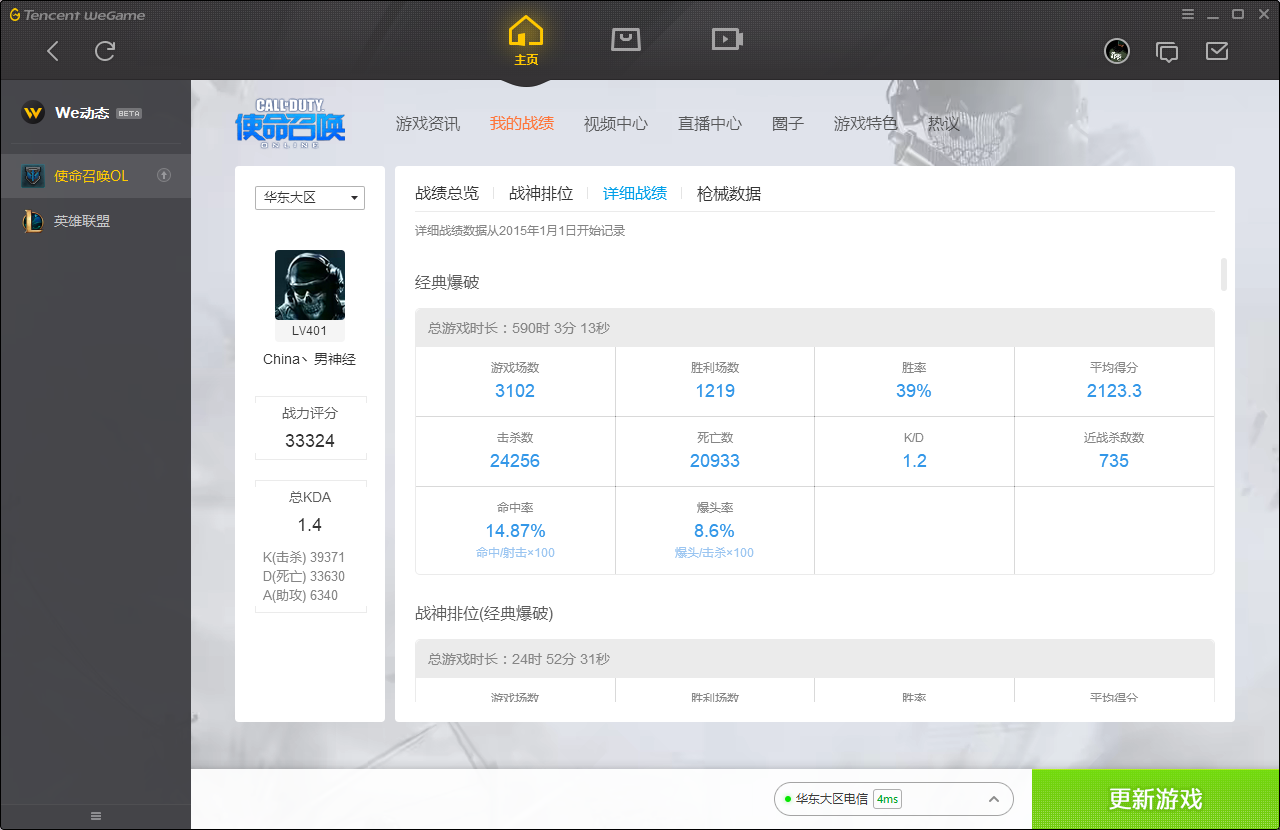Click the sidebar collapse lines icon at bottom

pyautogui.click(x=96, y=816)
